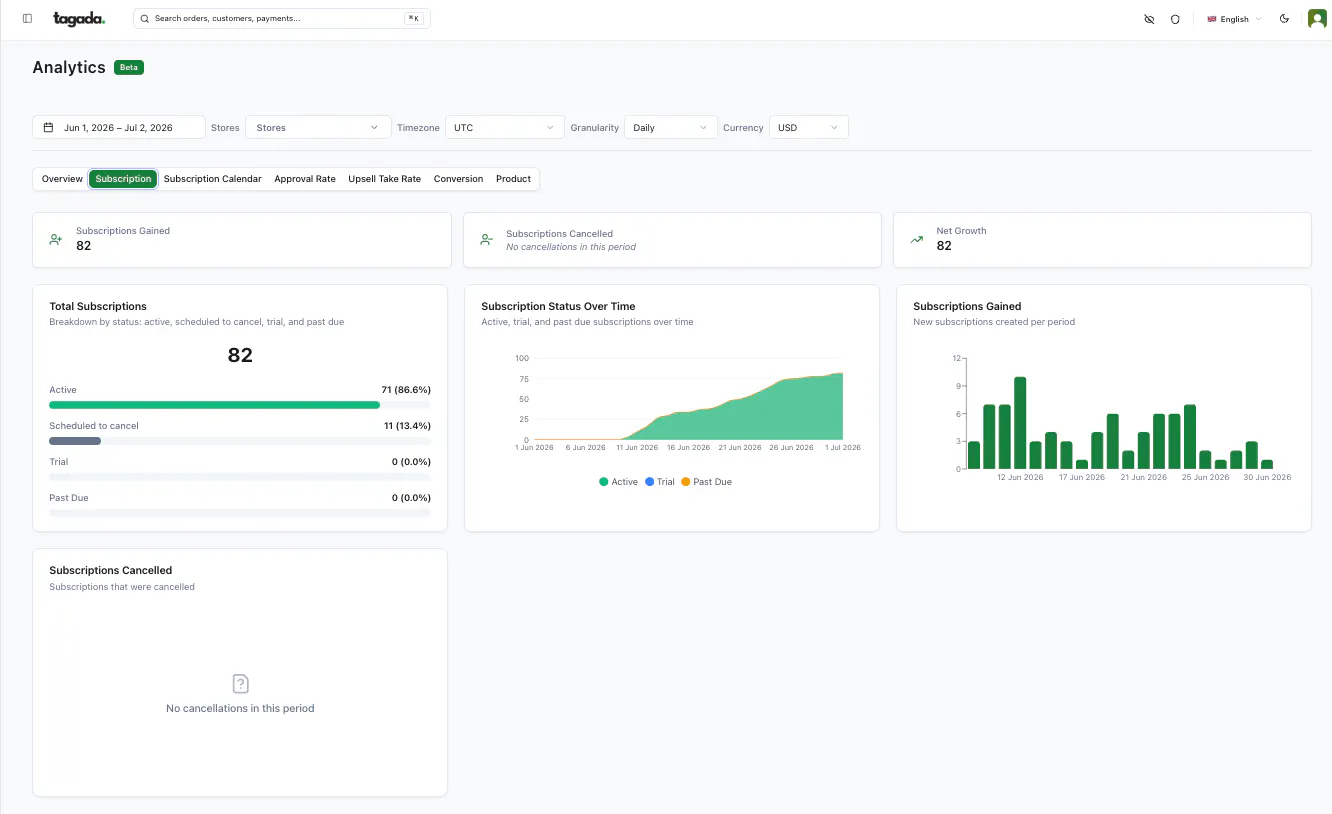Toggle the hide-values eye icon
Image resolution: width=1332 pixels, height=814 pixels.
(1149, 19)
